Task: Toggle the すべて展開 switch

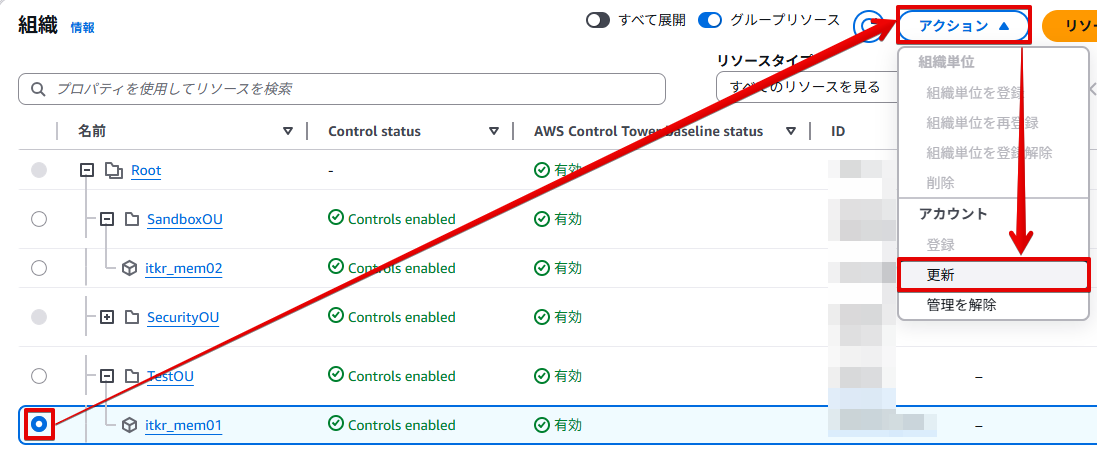Action: click(598, 21)
